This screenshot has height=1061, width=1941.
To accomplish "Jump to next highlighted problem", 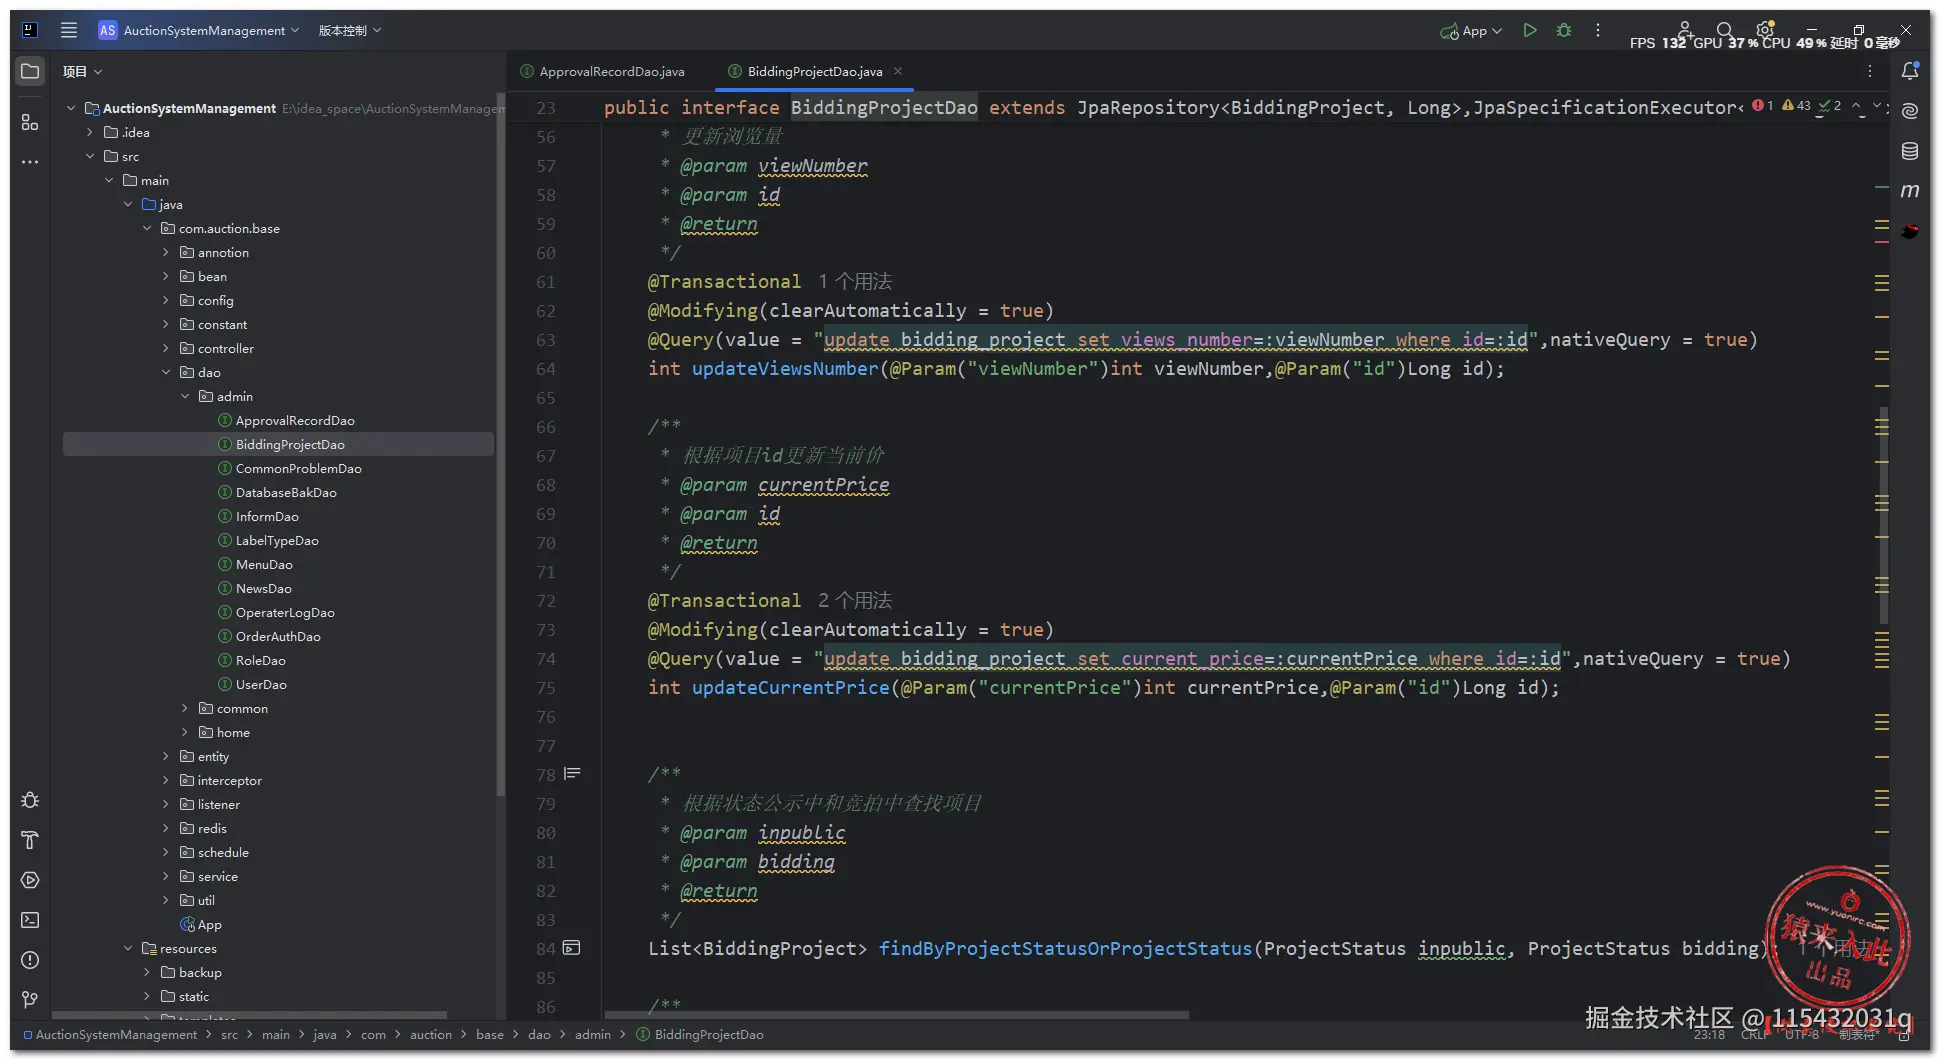I will pos(1877,106).
